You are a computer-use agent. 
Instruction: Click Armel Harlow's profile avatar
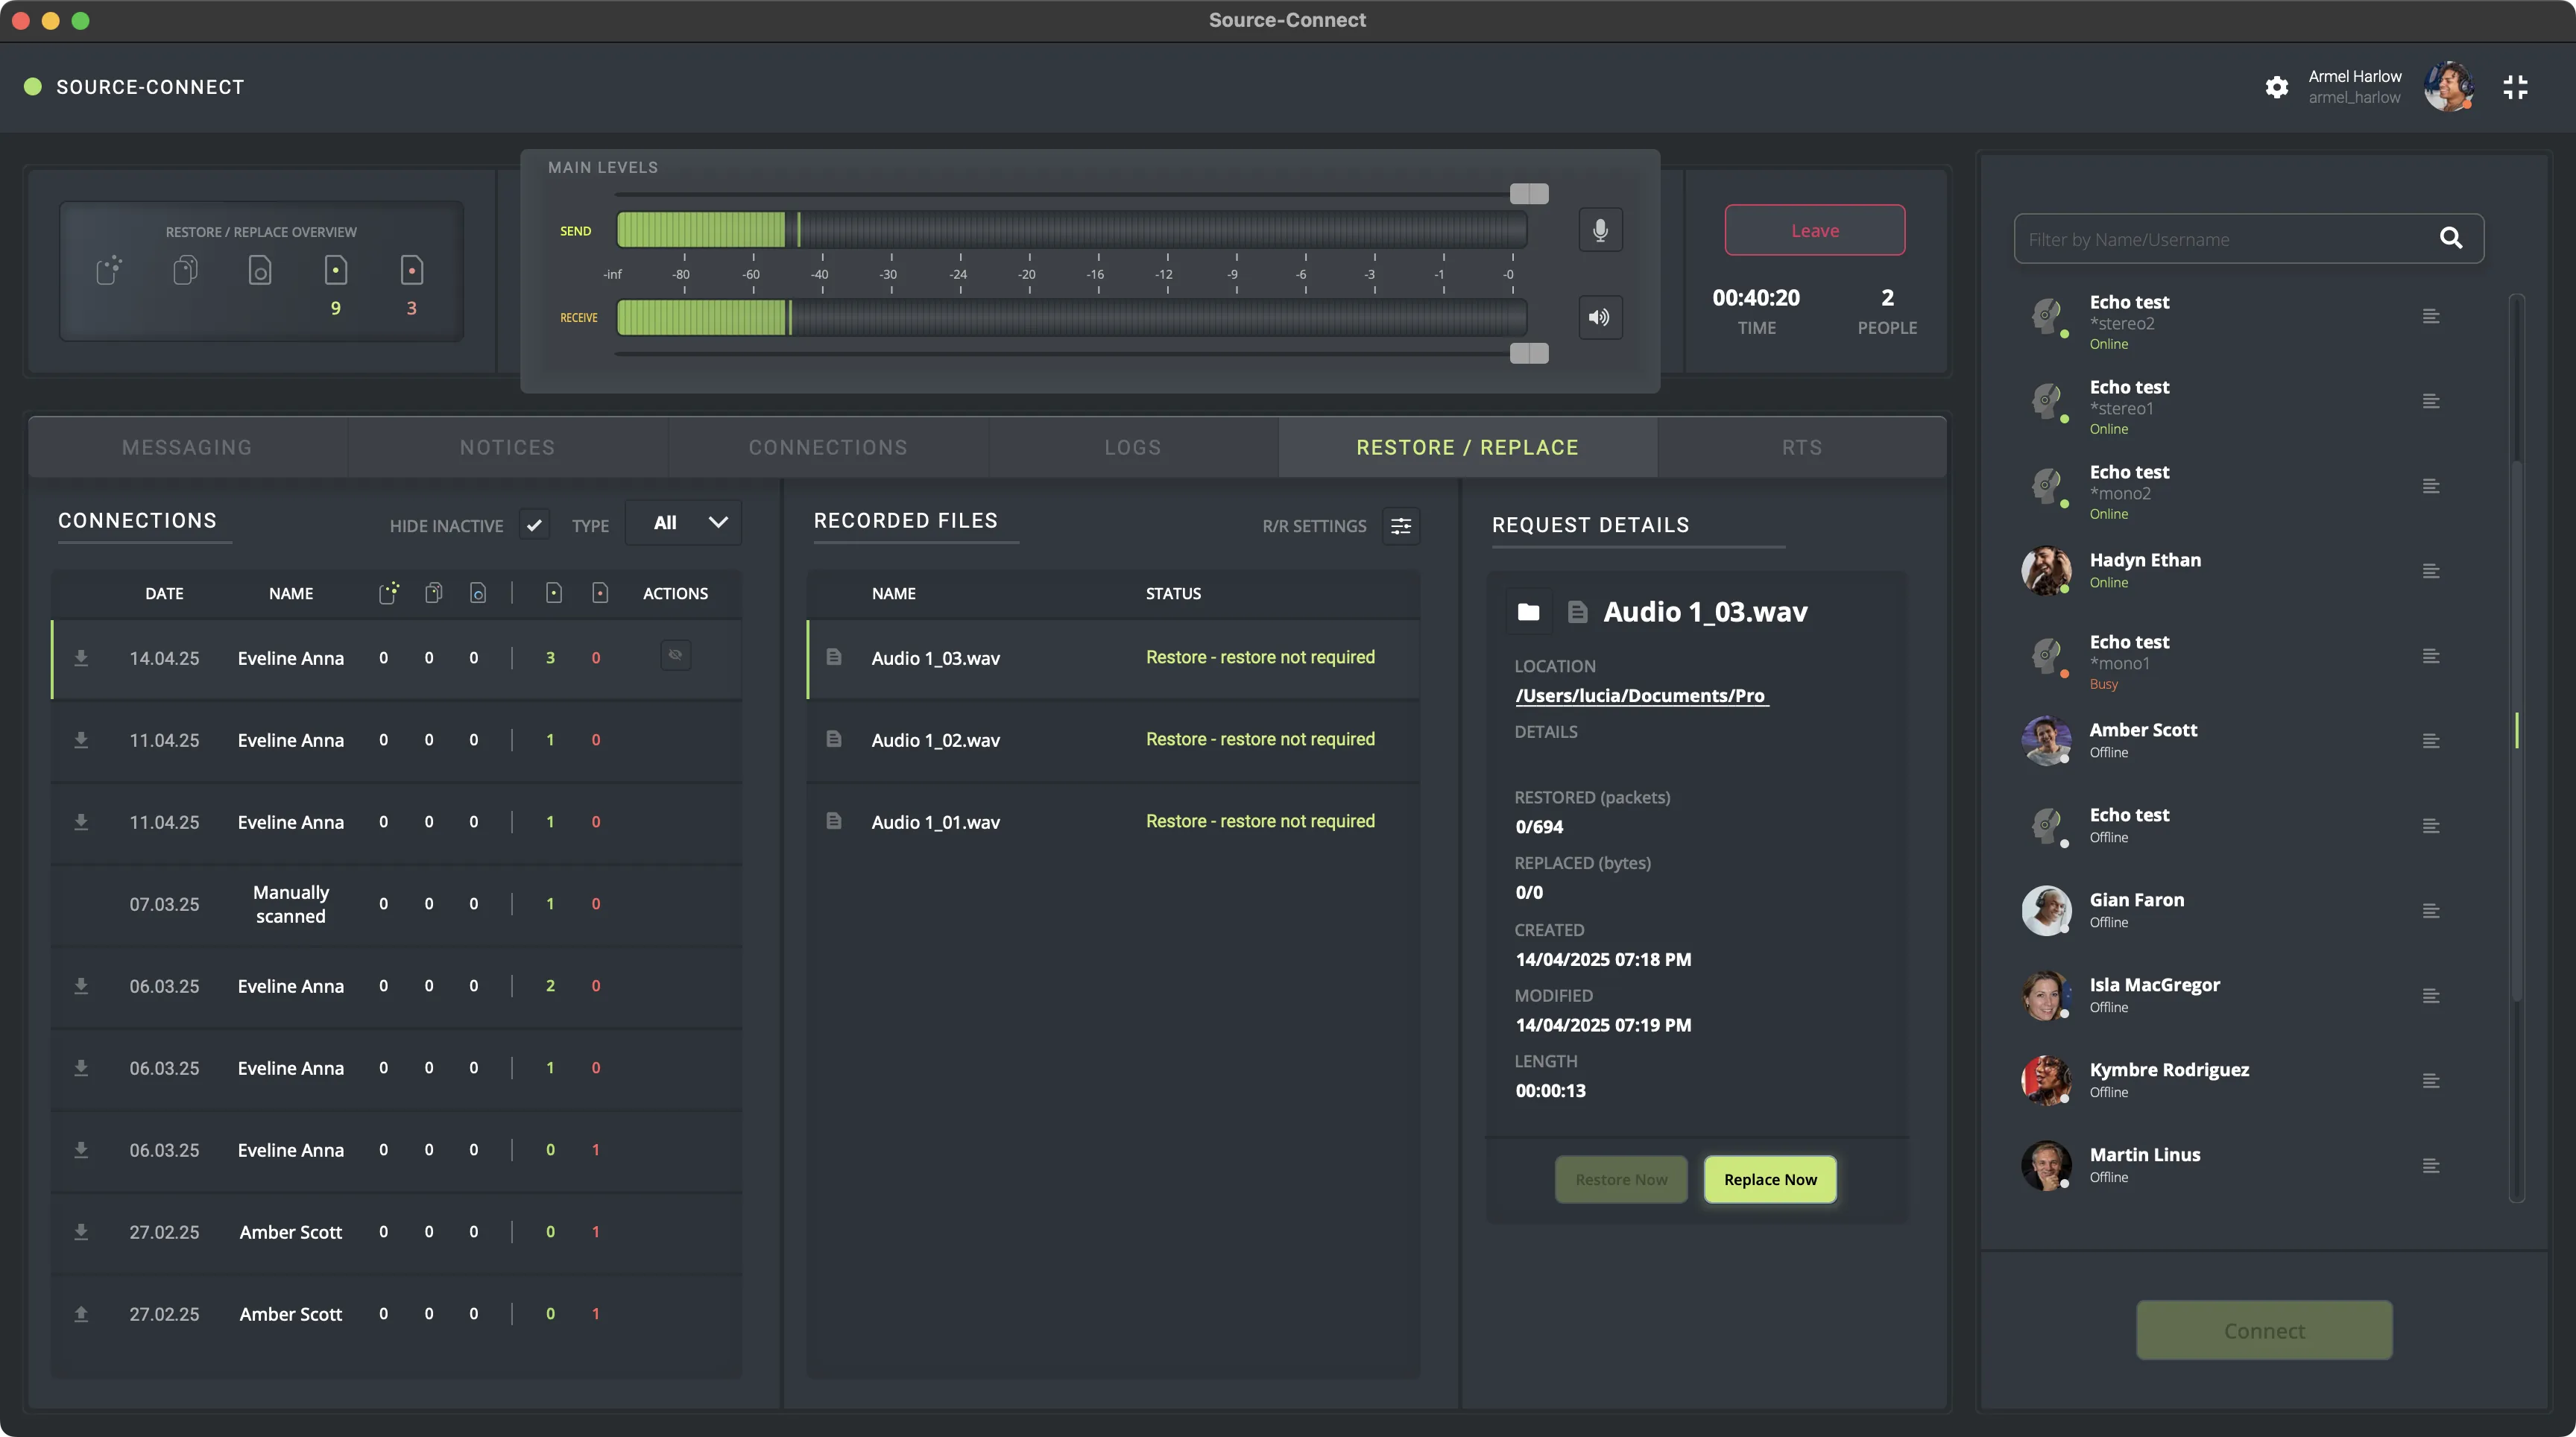[x=2449, y=87]
